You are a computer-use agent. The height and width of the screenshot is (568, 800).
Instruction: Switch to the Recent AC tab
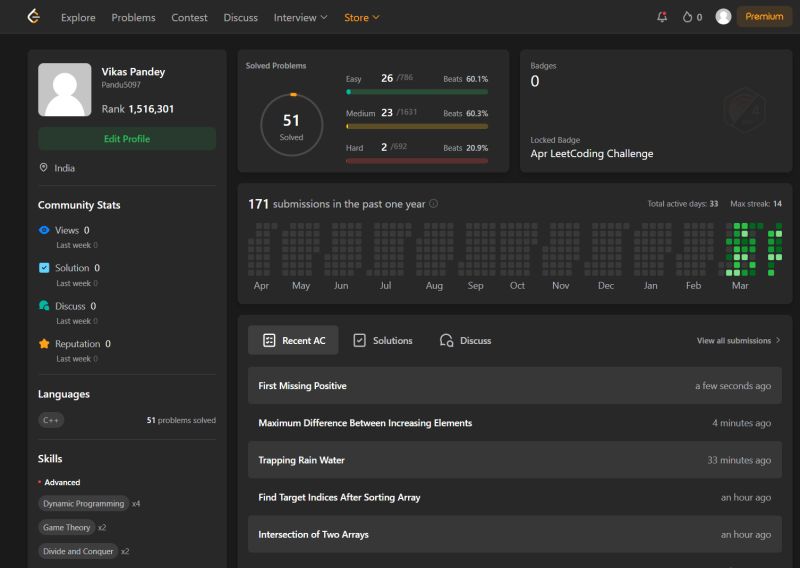tap(293, 340)
